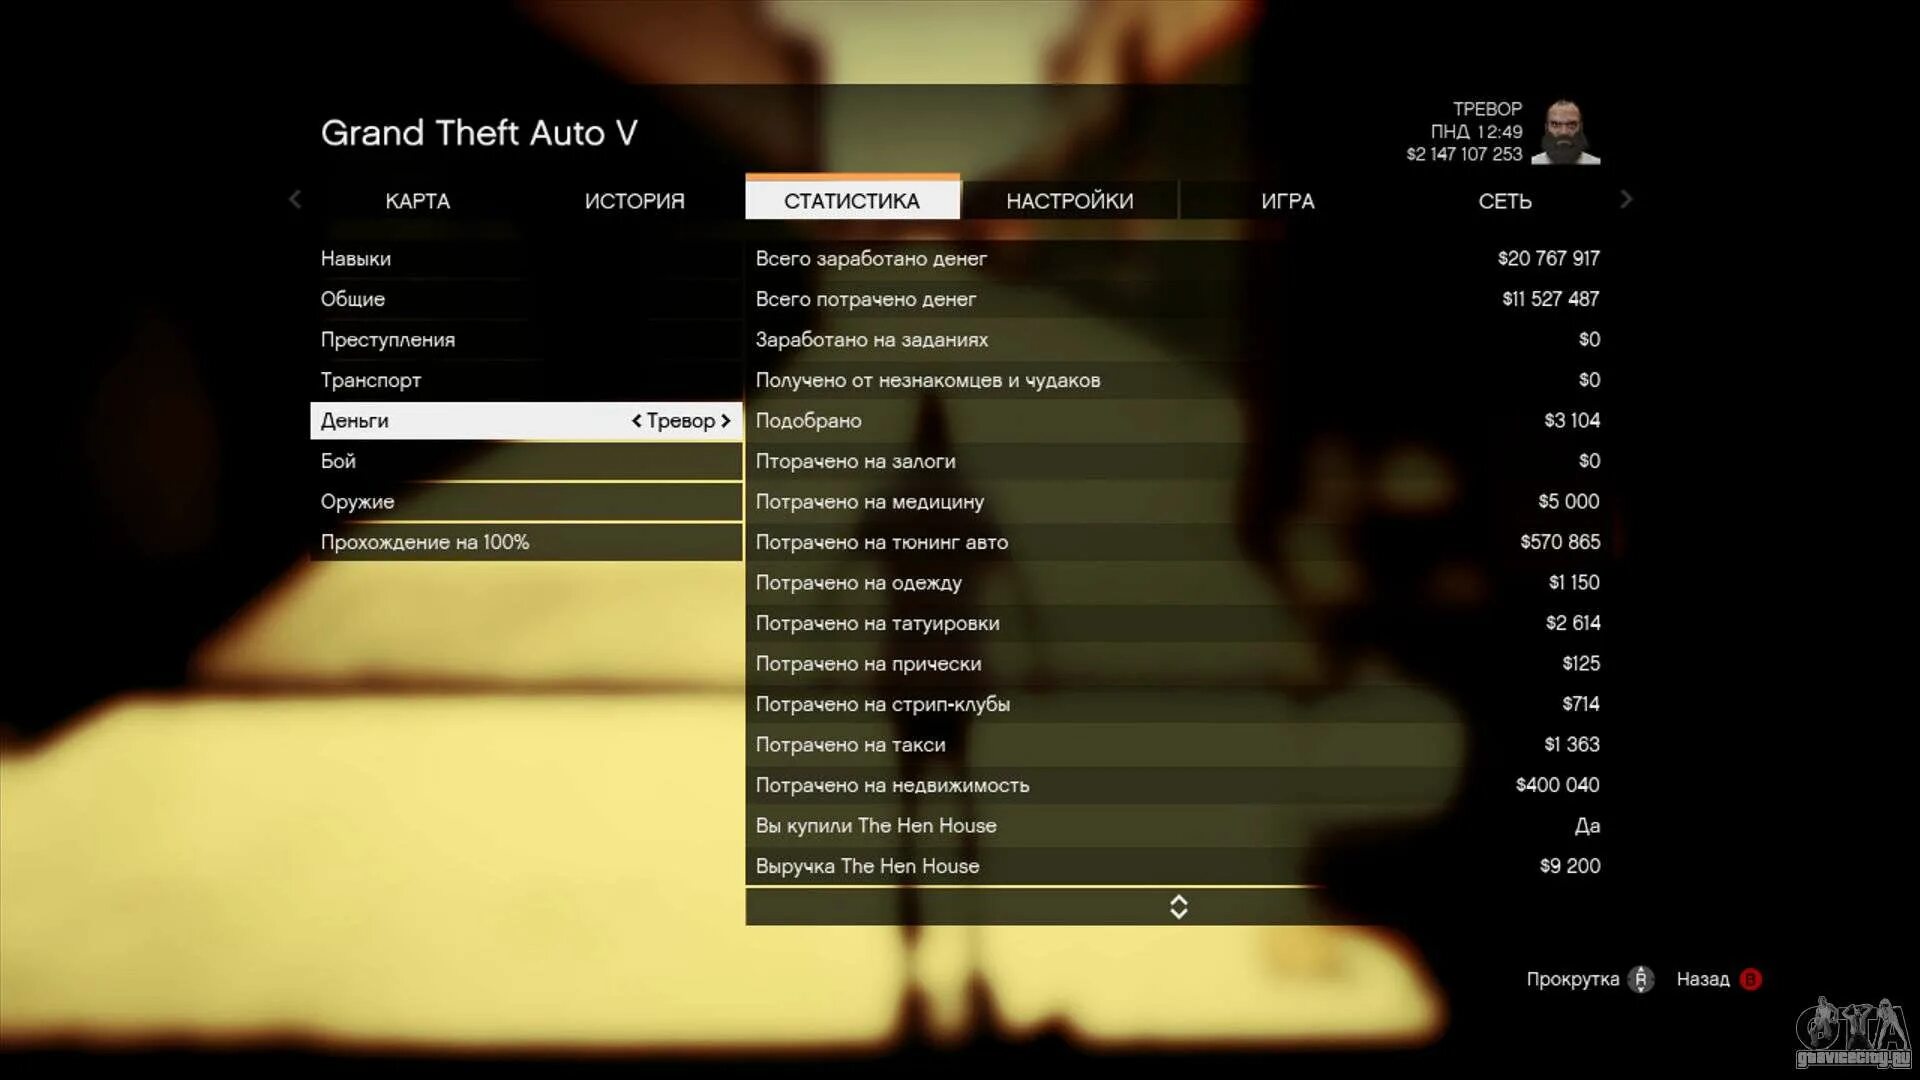Select Преступления from the left sidebar
The image size is (1920, 1080).
pyautogui.click(x=388, y=339)
